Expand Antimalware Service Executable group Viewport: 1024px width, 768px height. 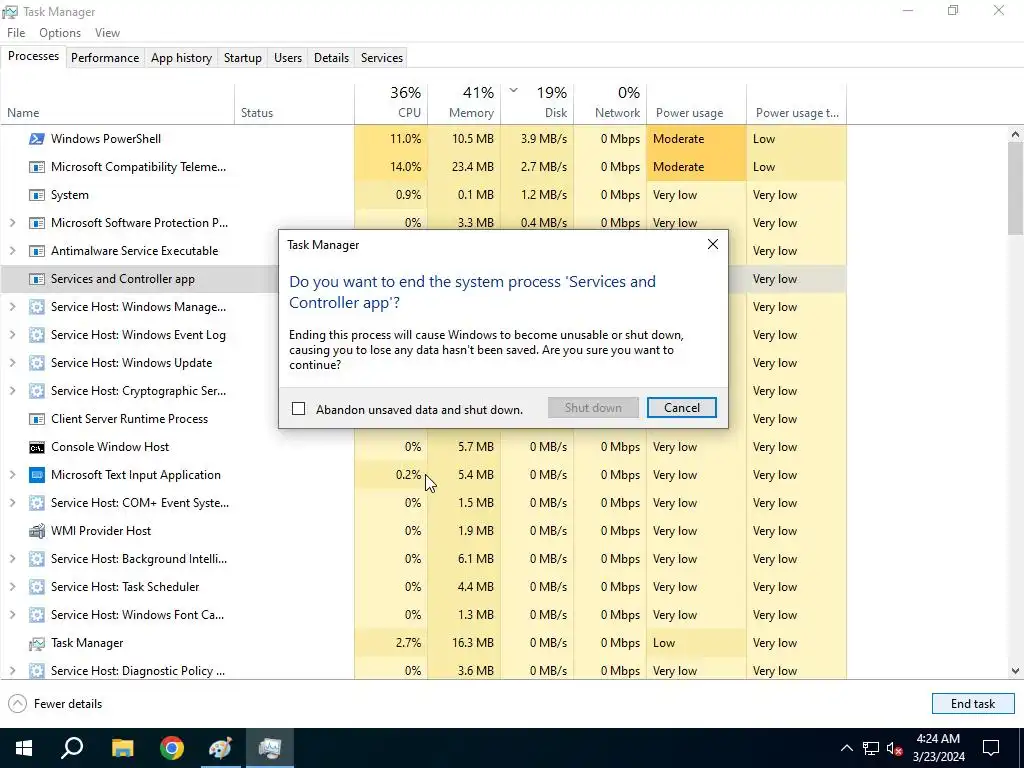pos(12,251)
